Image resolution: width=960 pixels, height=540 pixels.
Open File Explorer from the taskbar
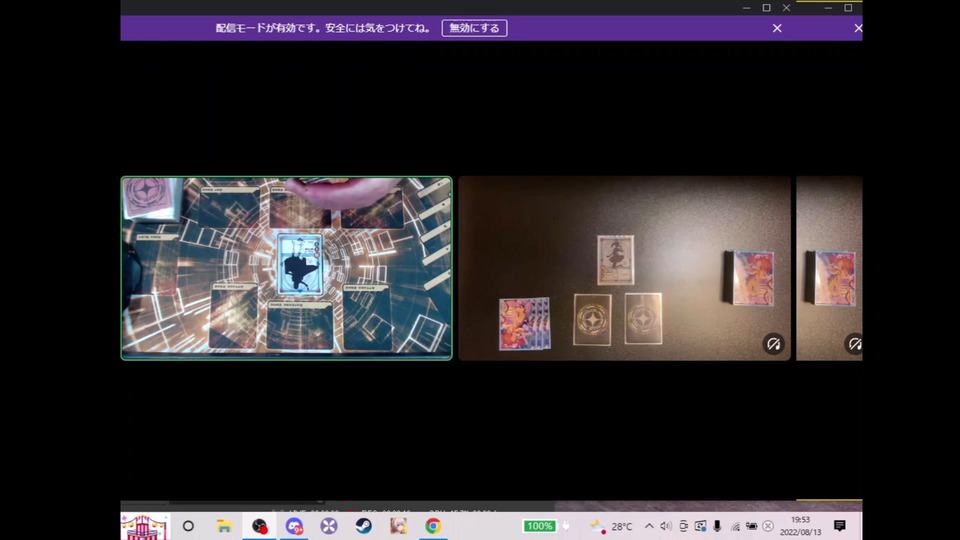(x=224, y=526)
